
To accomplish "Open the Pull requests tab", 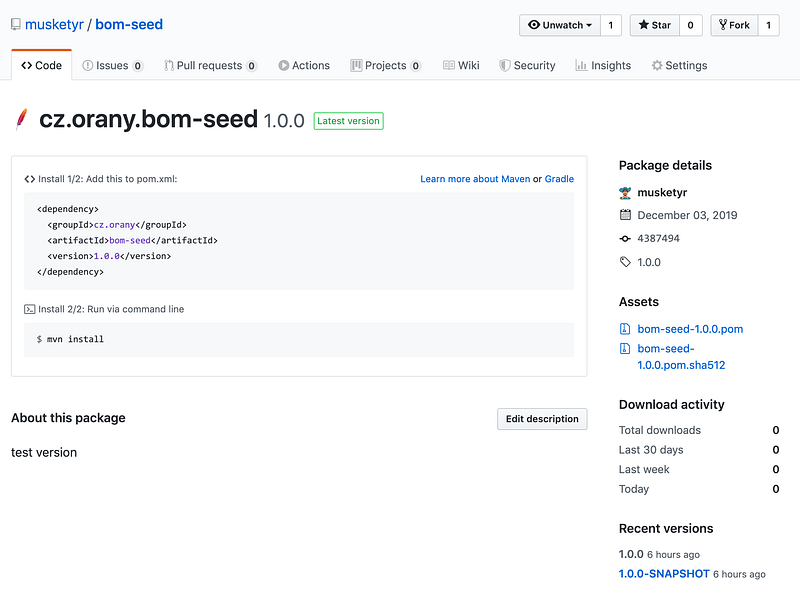I will pyautogui.click(x=210, y=65).
